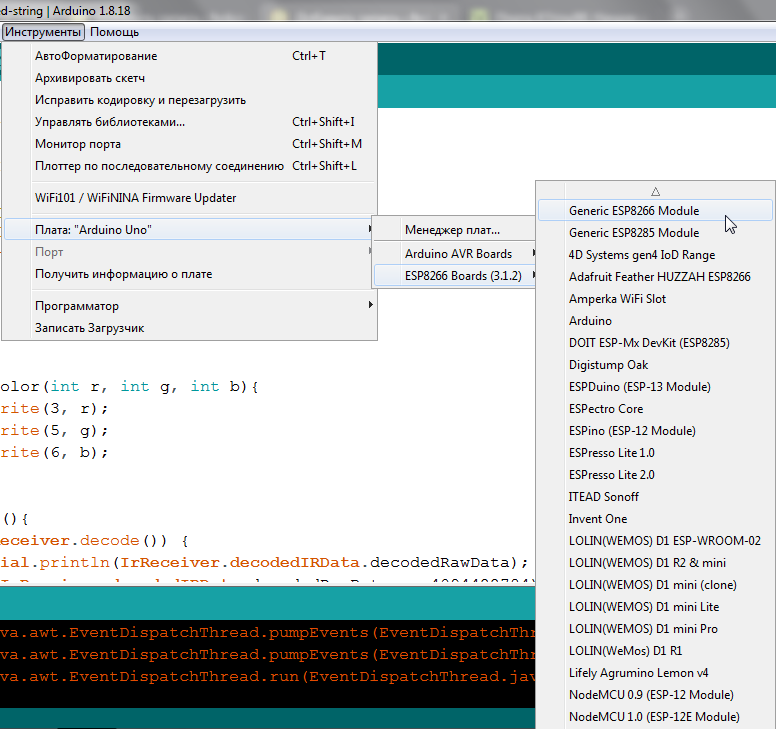Image resolution: width=776 pixels, height=729 pixels.
Task: Select ESPresso Lite 1.0
Action: click(x=655, y=453)
